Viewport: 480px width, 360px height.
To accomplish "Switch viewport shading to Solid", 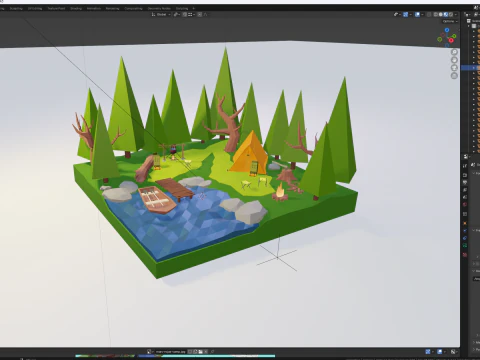I will (x=441, y=14).
